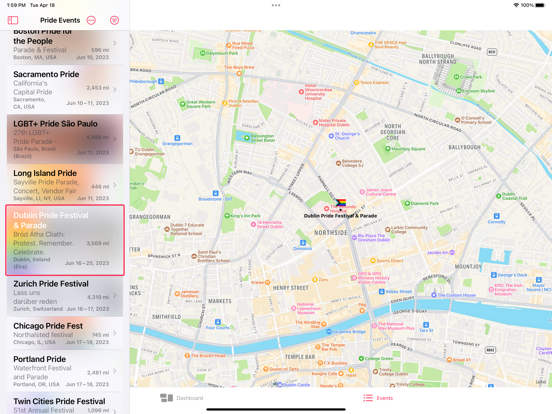The image size is (552, 414).
Task: Click the Custom House marker
Action: point(434,295)
